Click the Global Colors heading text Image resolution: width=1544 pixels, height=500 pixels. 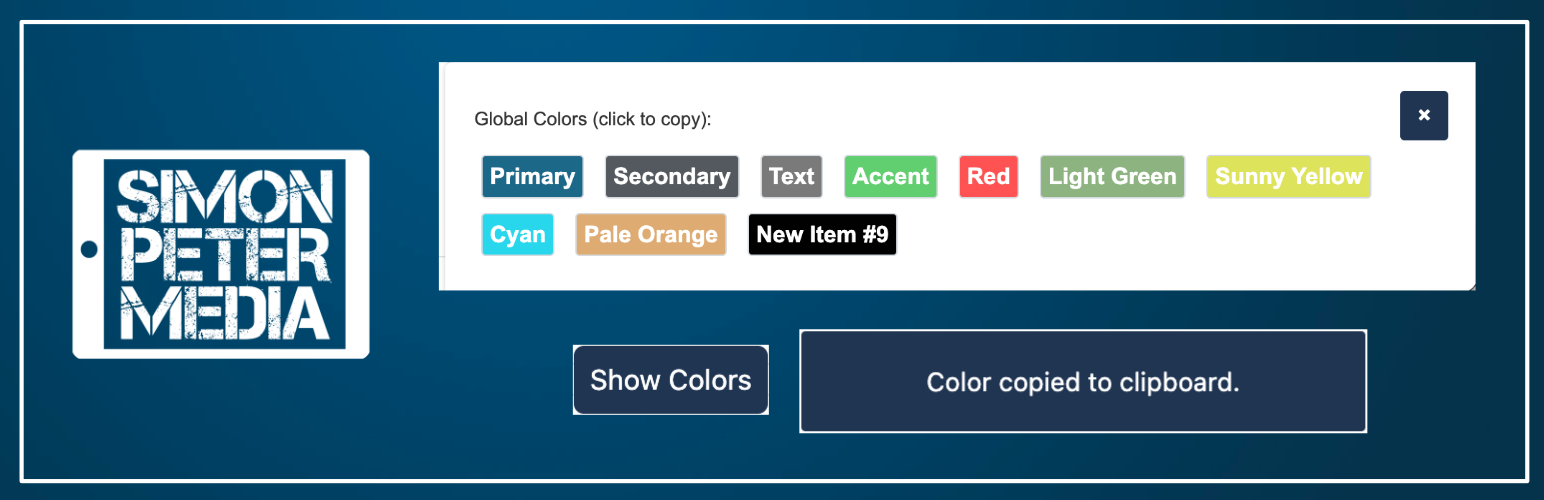[592, 120]
